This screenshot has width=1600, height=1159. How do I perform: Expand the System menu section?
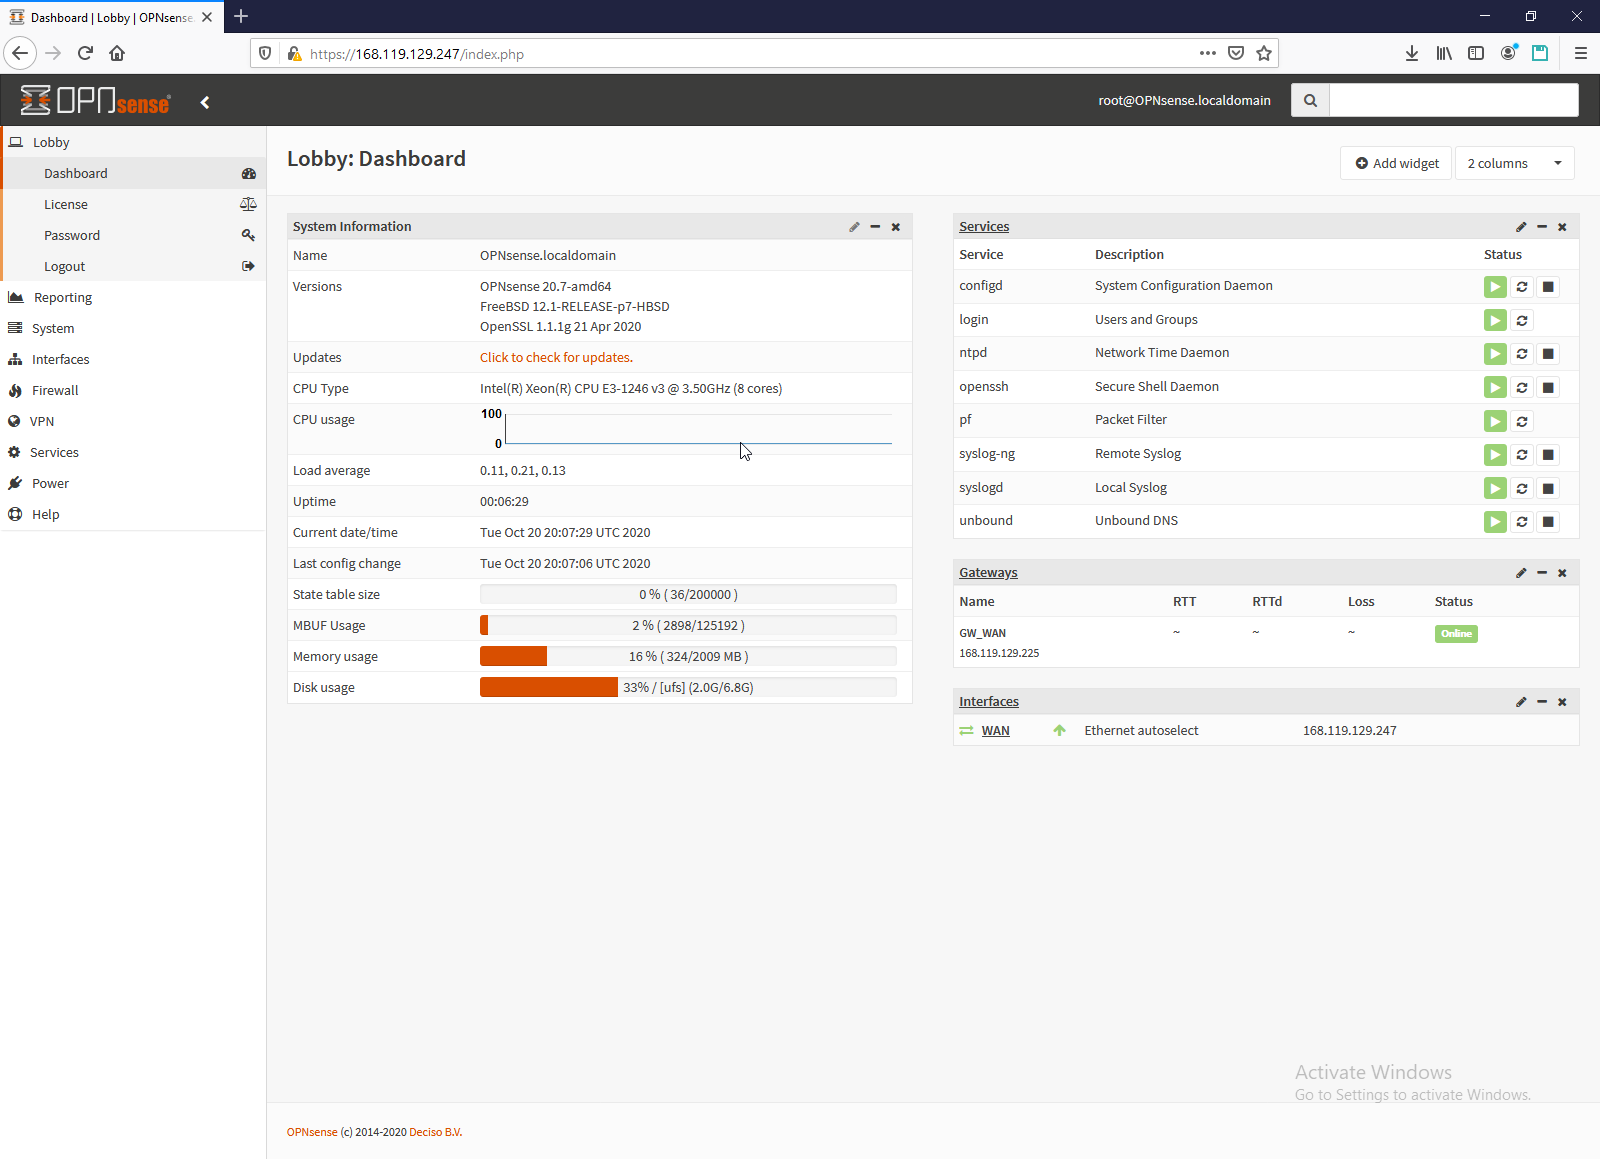pos(133,328)
